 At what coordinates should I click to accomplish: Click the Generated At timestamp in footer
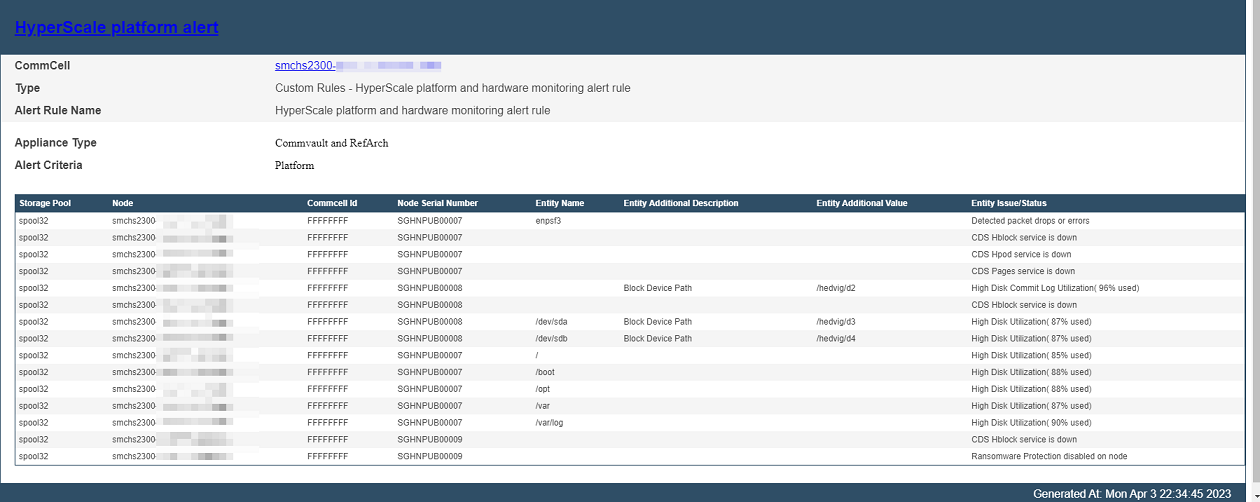coord(1138,494)
